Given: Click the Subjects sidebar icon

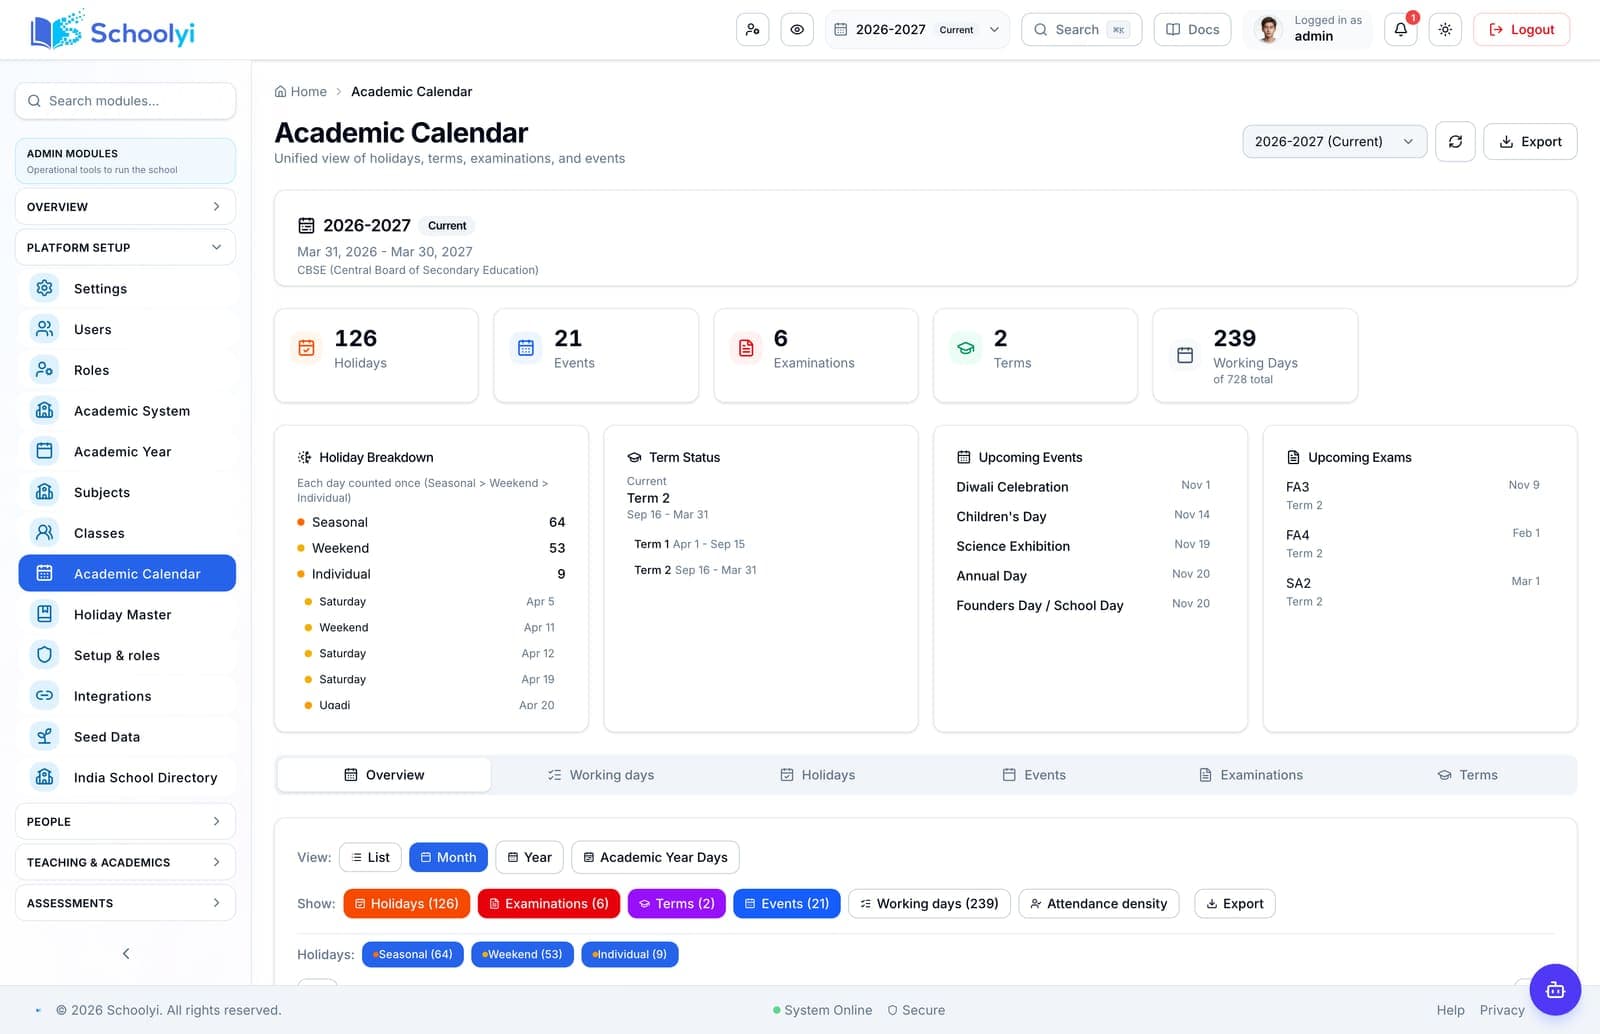Looking at the screenshot, I should pyautogui.click(x=44, y=492).
